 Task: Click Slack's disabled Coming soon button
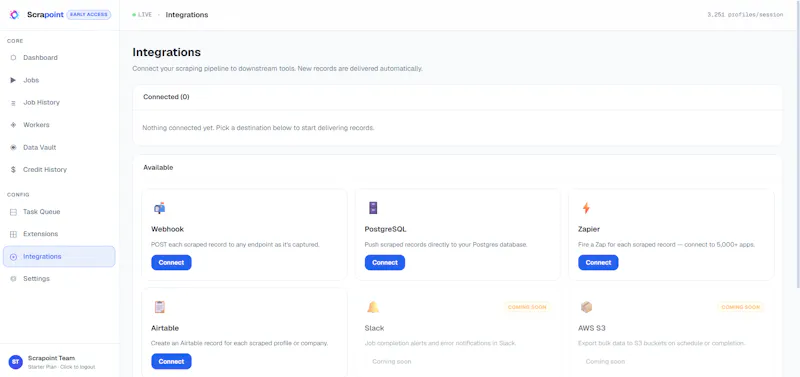pyautogui.click(x=391, y=362)
